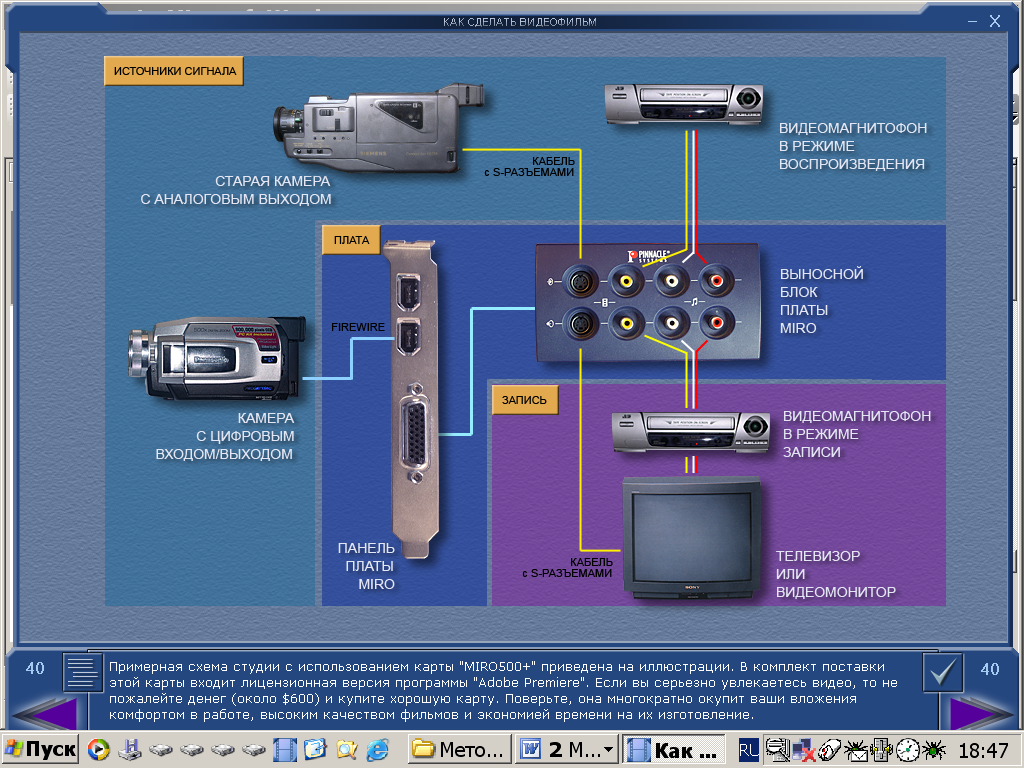The height and width of the screenshot is (768, 1024).
Task: Close the КАК СДЕЛАТЬ ВИДЕОФИЛЬМ window
Action: click(x=995, y=22)
